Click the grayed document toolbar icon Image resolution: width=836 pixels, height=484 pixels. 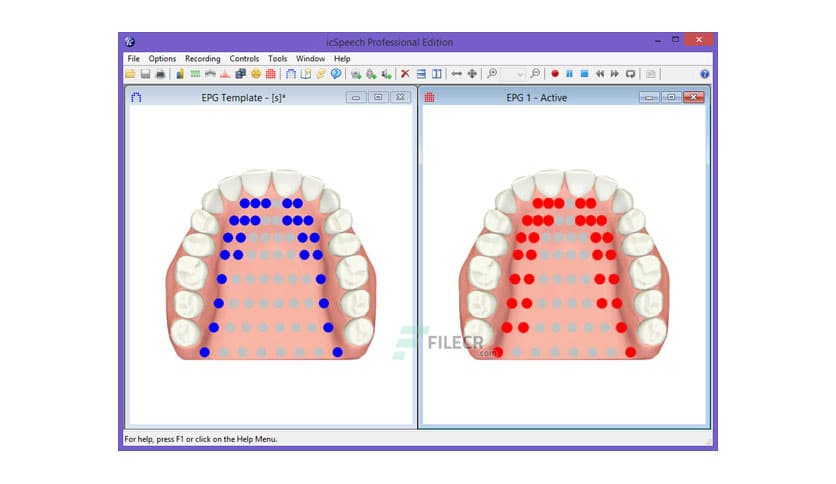(x=650, y=74)
